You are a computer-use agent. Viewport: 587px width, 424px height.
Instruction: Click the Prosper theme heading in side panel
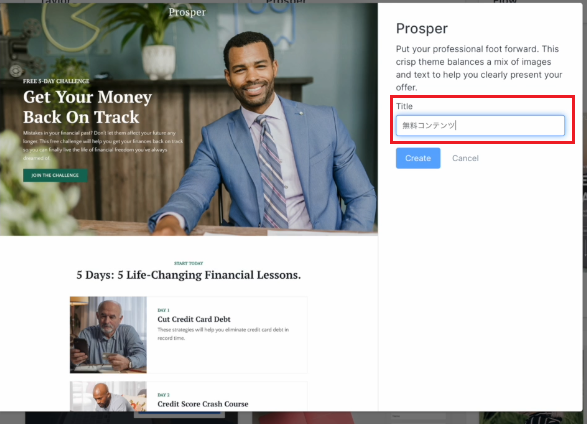coord(422,28)
